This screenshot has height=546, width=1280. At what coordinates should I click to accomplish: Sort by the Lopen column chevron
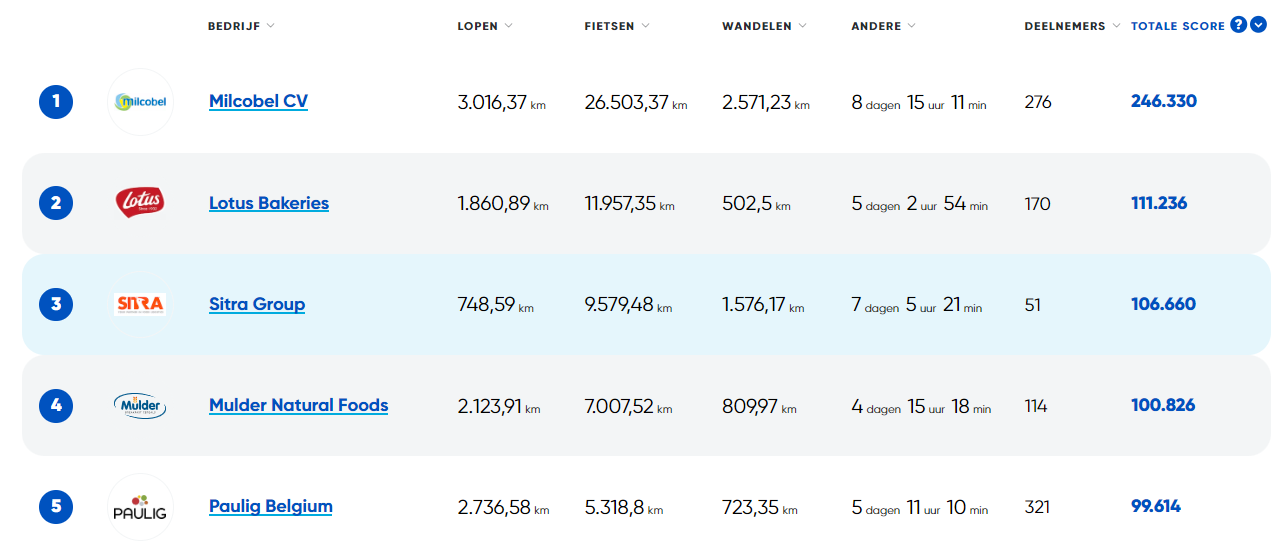(508, 26)
